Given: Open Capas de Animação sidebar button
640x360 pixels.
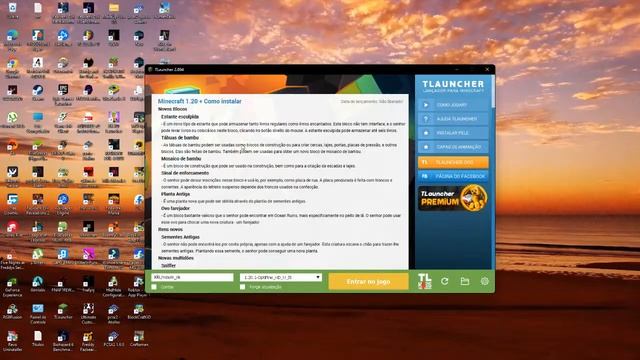Looking at the screenshot, I should coord(453,147).
